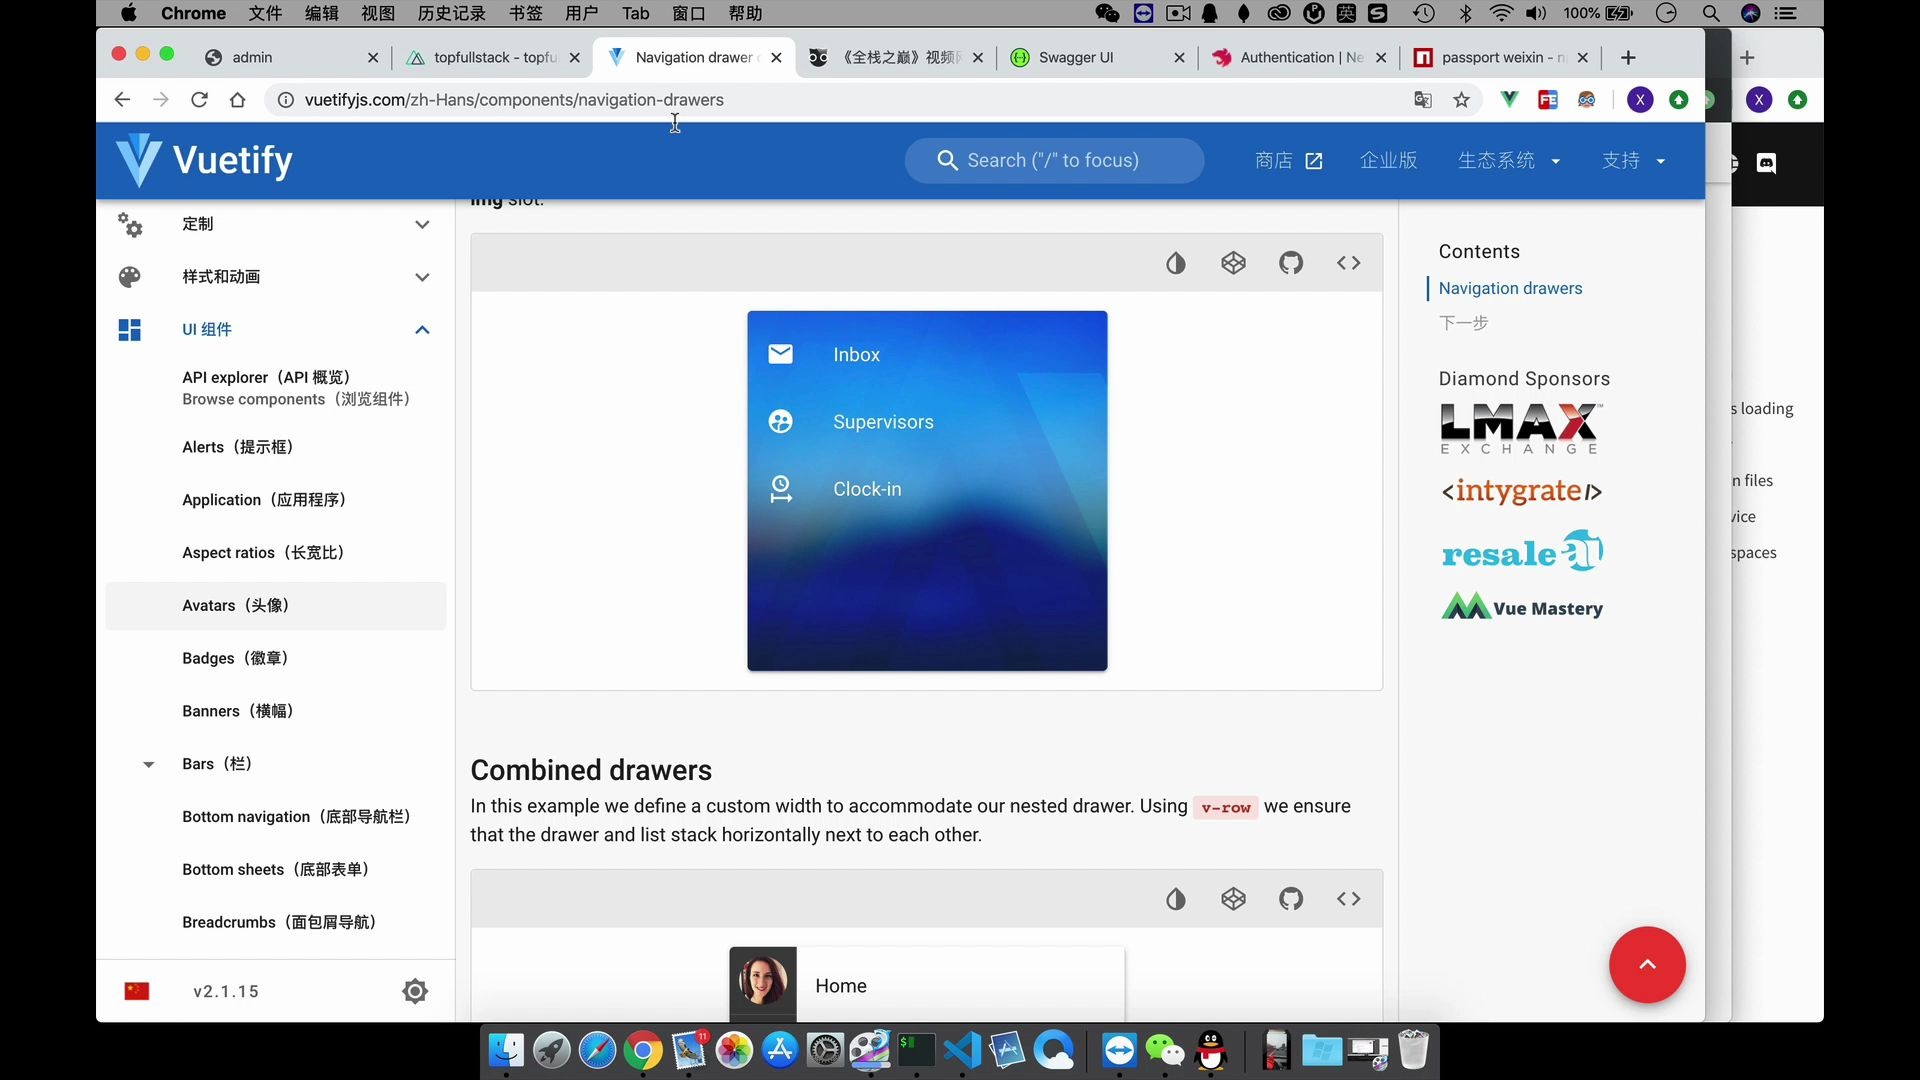Click 下一步 link in contents panel
The image size is (1920, 1080).
1466,320
